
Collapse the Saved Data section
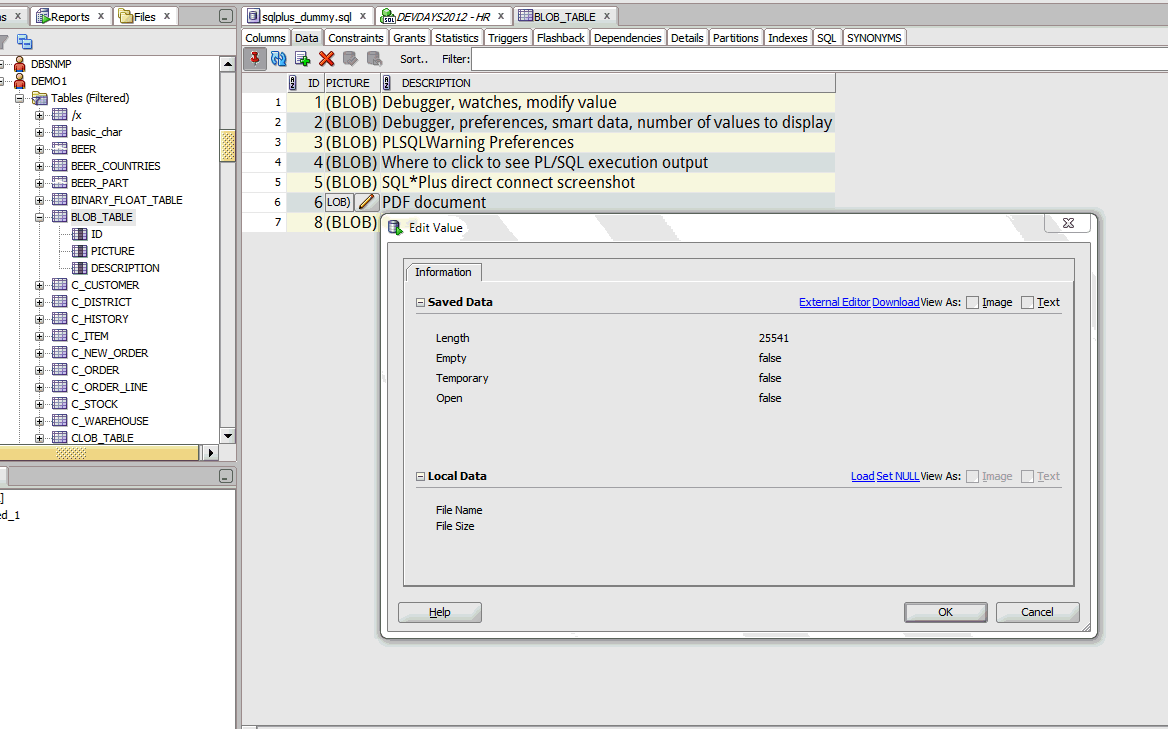point(420,302)
